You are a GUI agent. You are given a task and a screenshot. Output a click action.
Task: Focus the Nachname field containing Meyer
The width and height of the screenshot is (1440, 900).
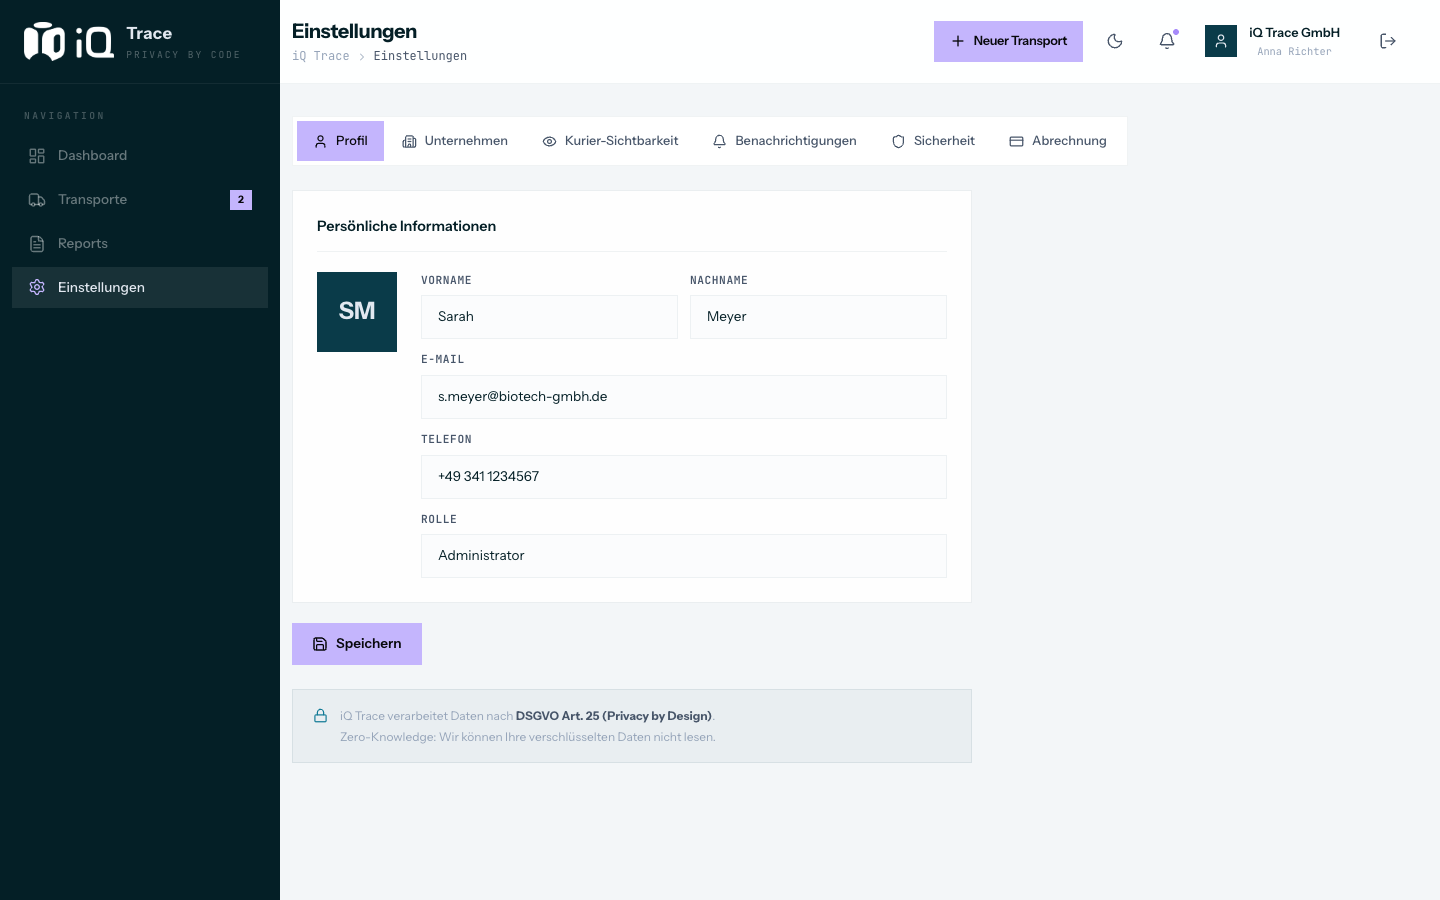818,317
